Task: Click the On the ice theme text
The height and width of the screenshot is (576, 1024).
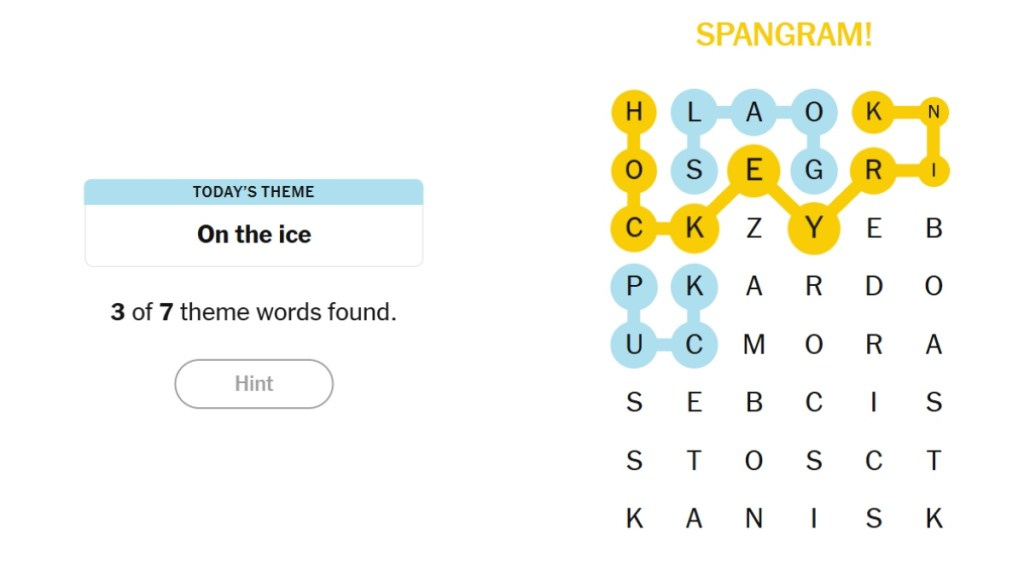Action: [x=253, y=234]
